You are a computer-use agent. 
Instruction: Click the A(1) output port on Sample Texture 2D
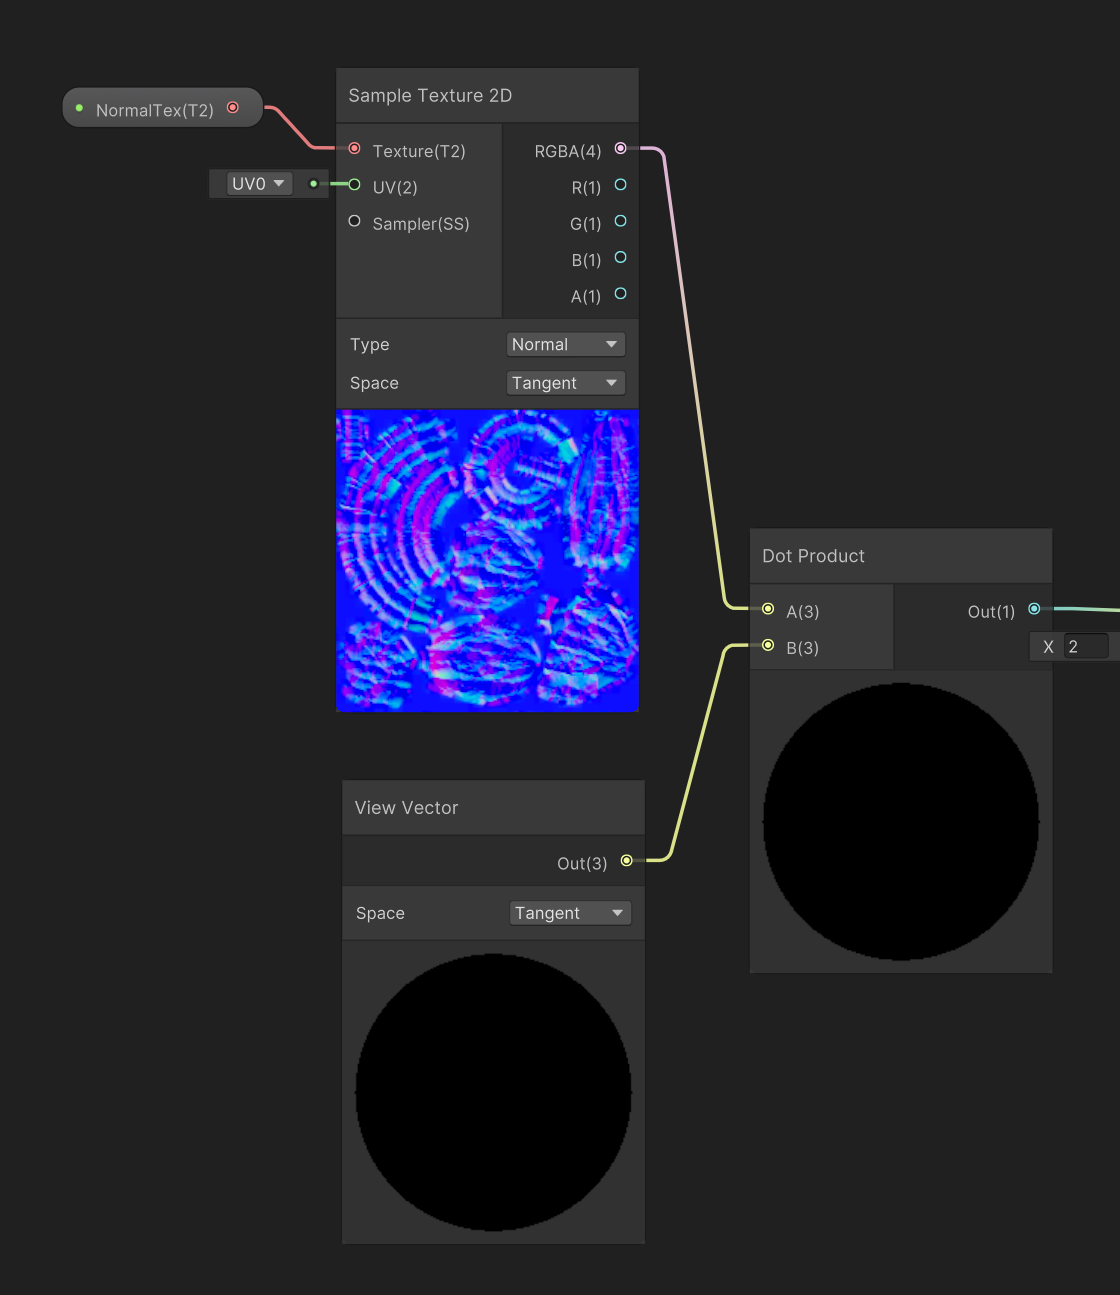620,293
